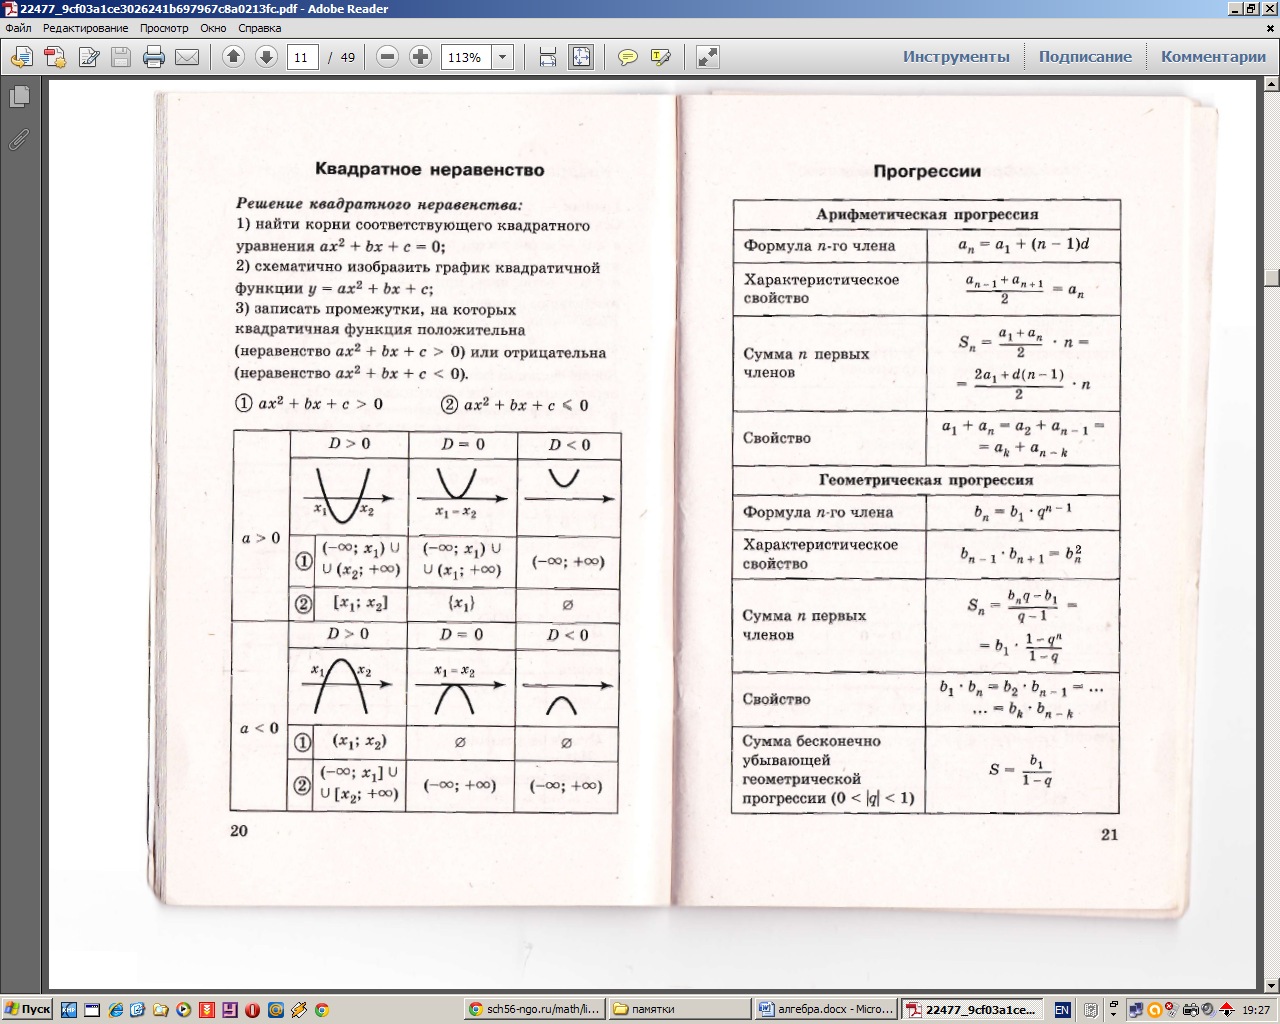Click page number 21 in document

tap(1109, 835)
